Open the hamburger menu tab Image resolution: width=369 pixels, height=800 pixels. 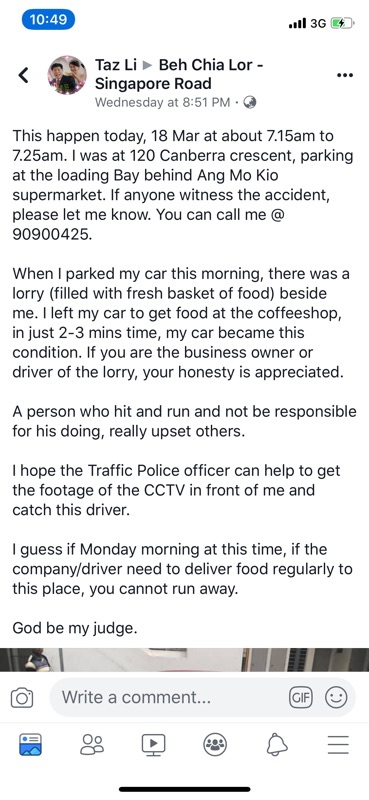(x=338, y=744)
